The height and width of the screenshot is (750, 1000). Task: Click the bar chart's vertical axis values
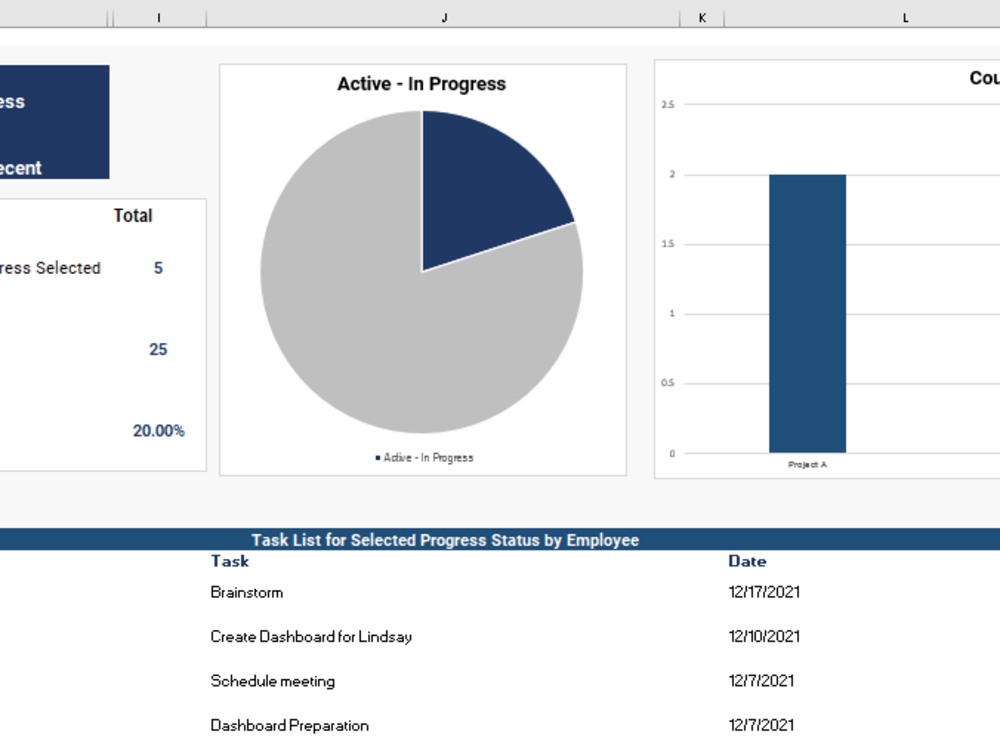668,280
